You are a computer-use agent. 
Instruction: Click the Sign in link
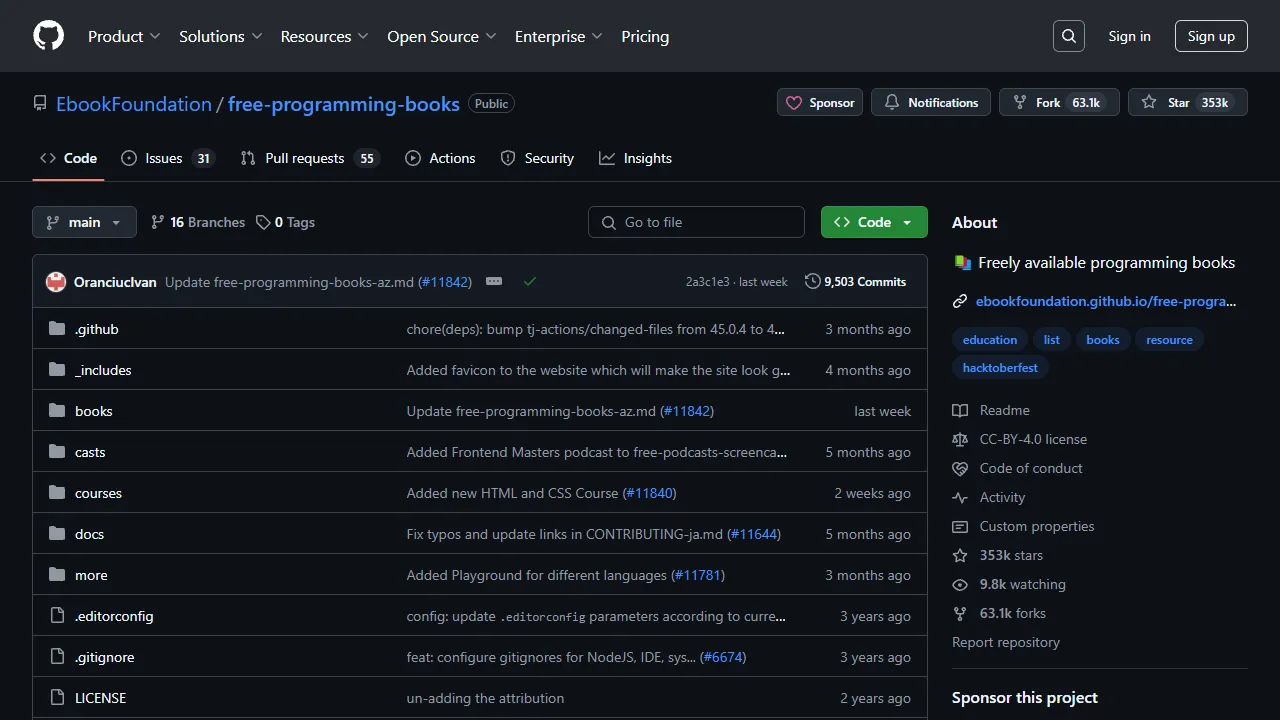1129,36
